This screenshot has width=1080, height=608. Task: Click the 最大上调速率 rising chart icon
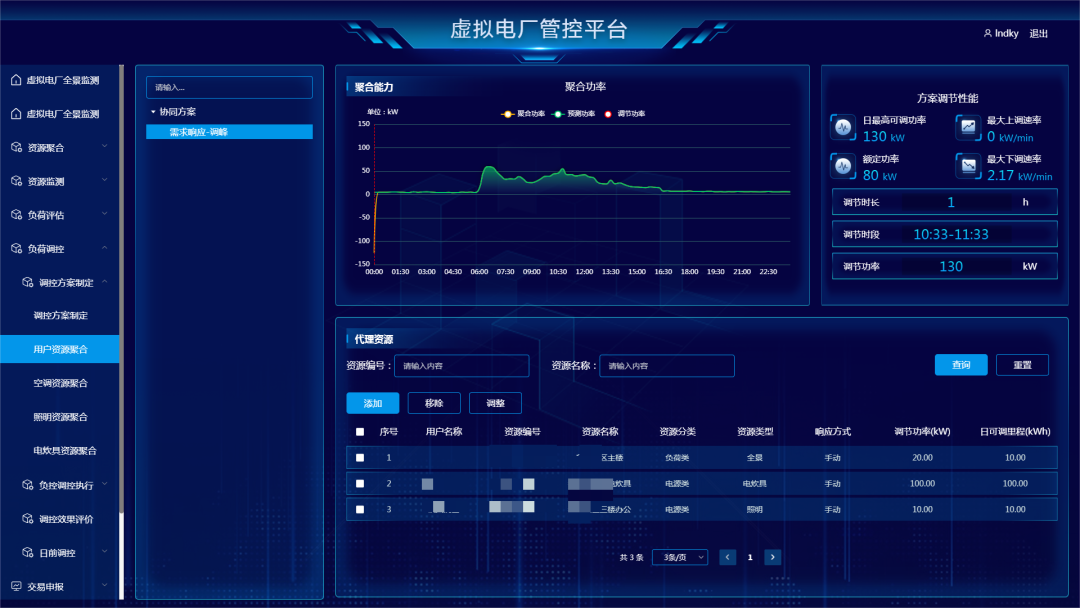967,128
